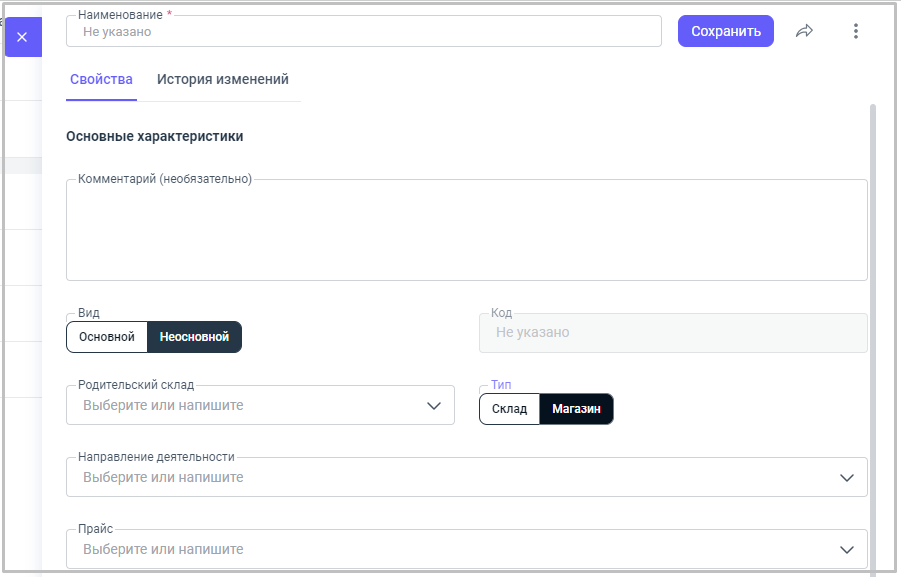Click the purple X close panel icon
Viewport: 901px width, 577px height.
tap(22, 37)
